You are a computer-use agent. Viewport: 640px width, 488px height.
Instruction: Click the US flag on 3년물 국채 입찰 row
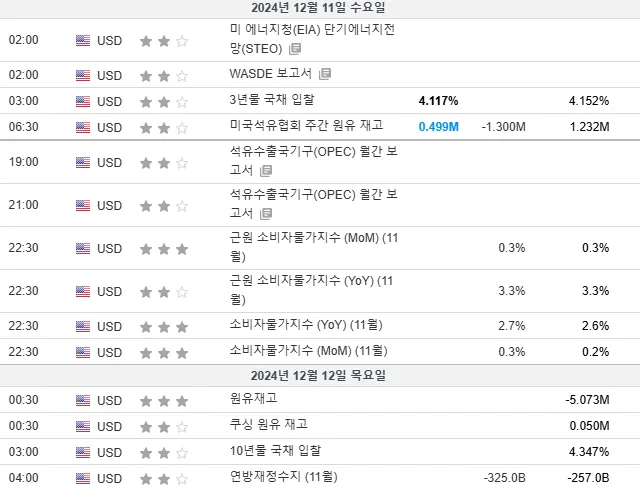pos(83,101)
